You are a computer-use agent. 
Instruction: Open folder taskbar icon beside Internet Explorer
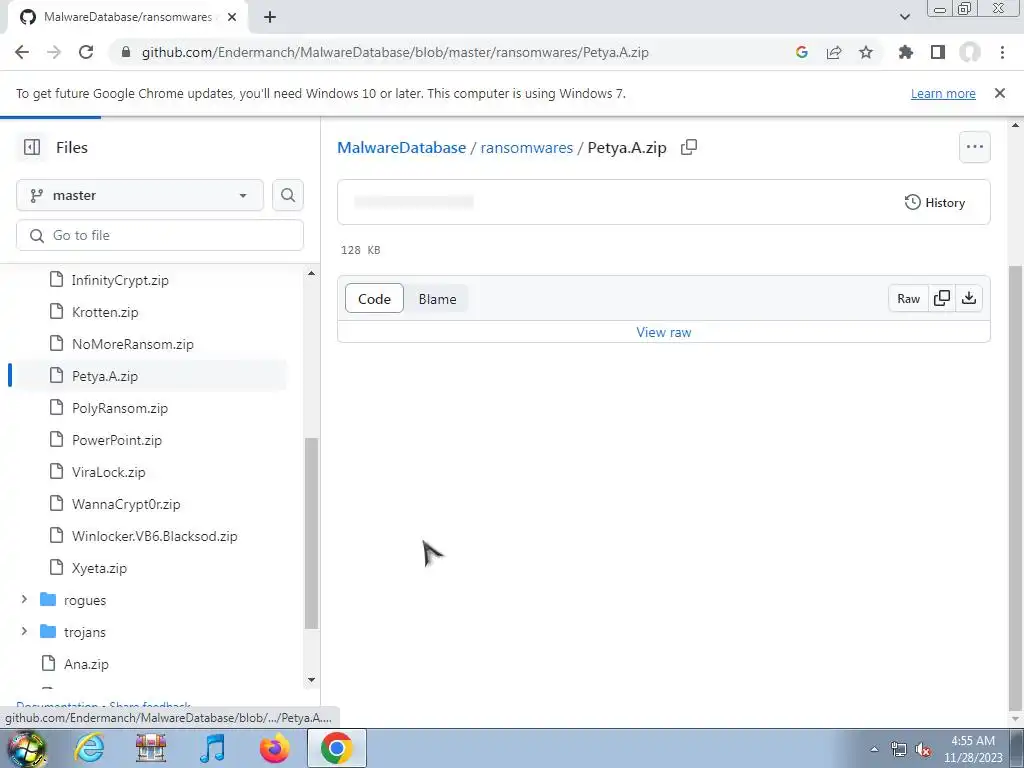151,748
